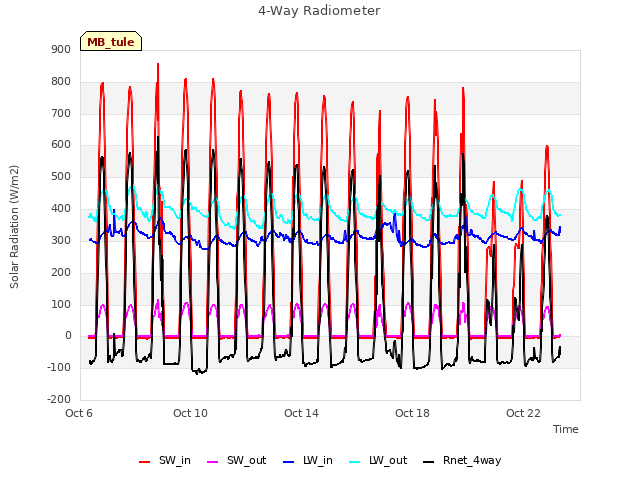Click the -200 y-axis tick label
This screenshot has height=480, width=640.
pos(59,399)
